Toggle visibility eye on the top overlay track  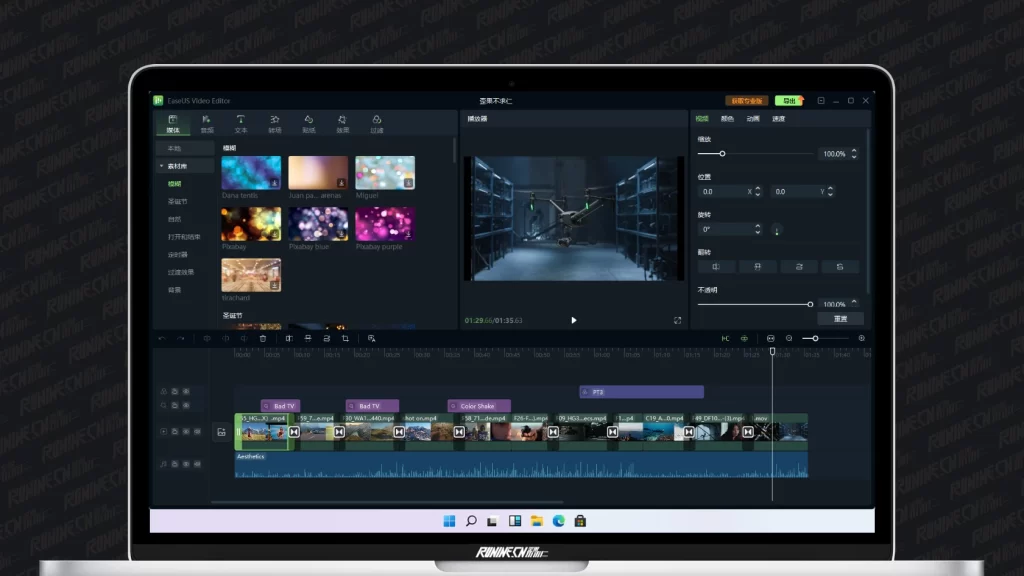point(185,391)
